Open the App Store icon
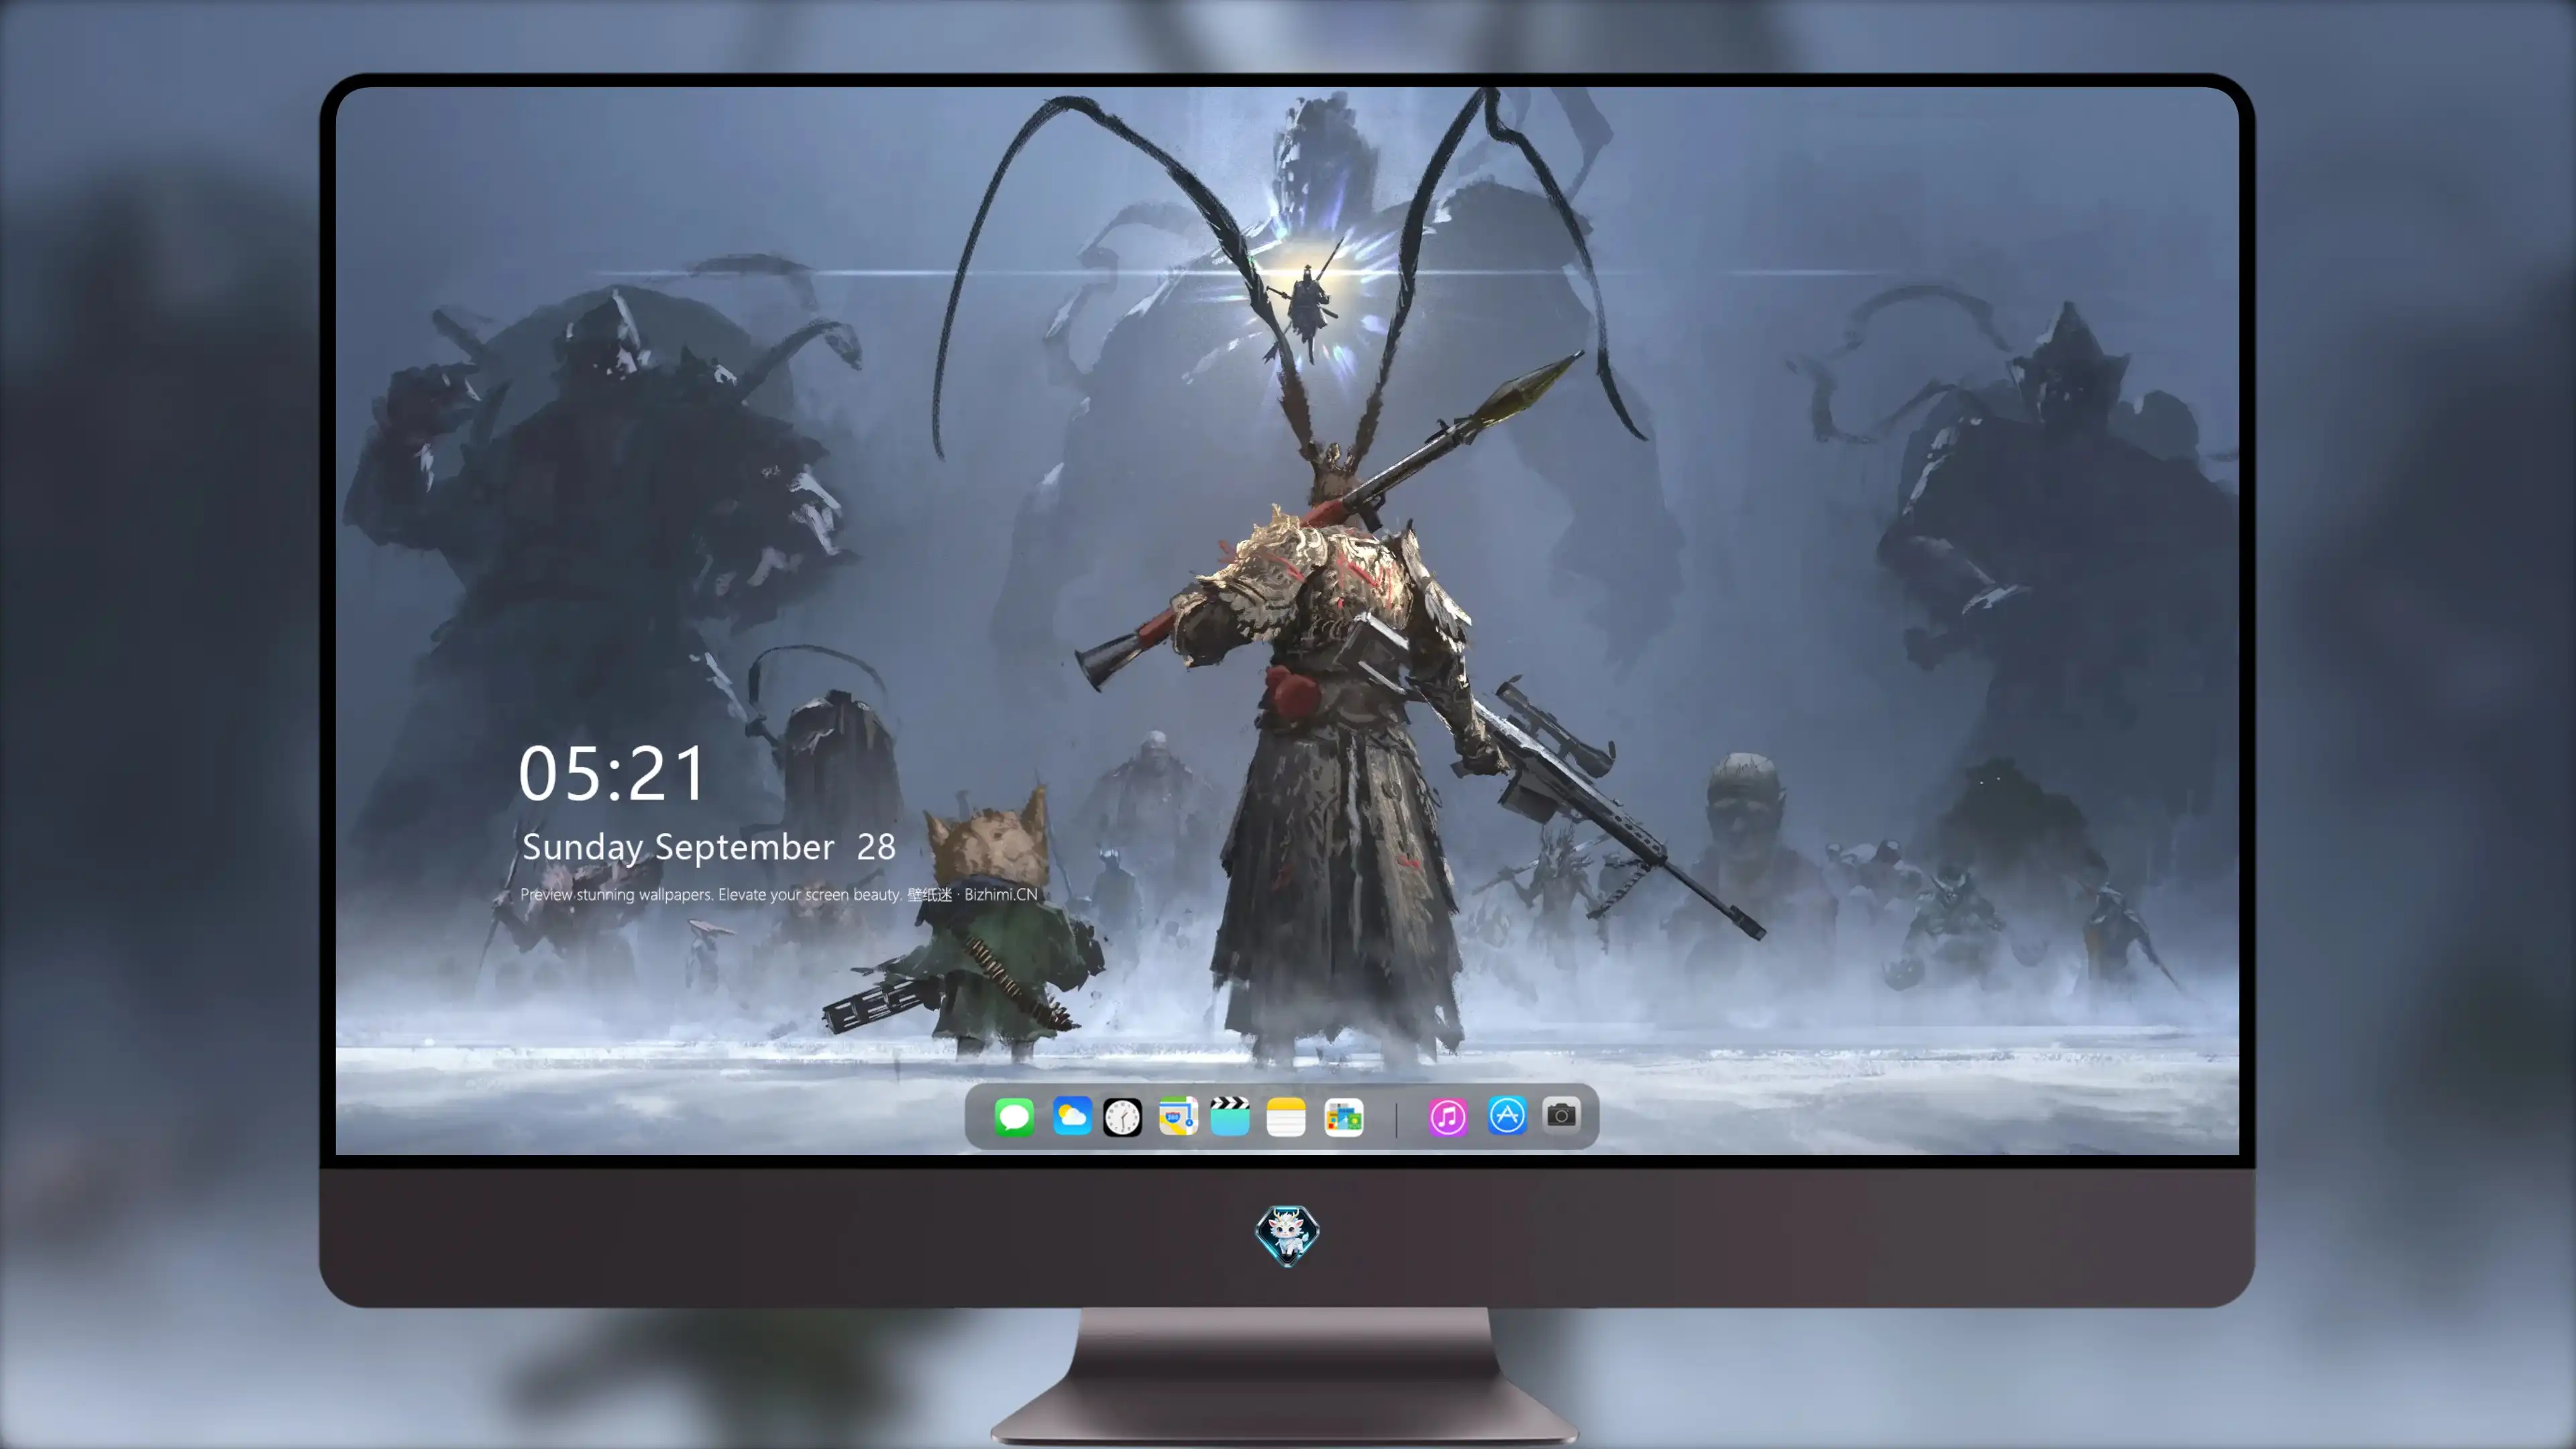This screenshot has height=1449, width=2576. coord(1507,1116)
